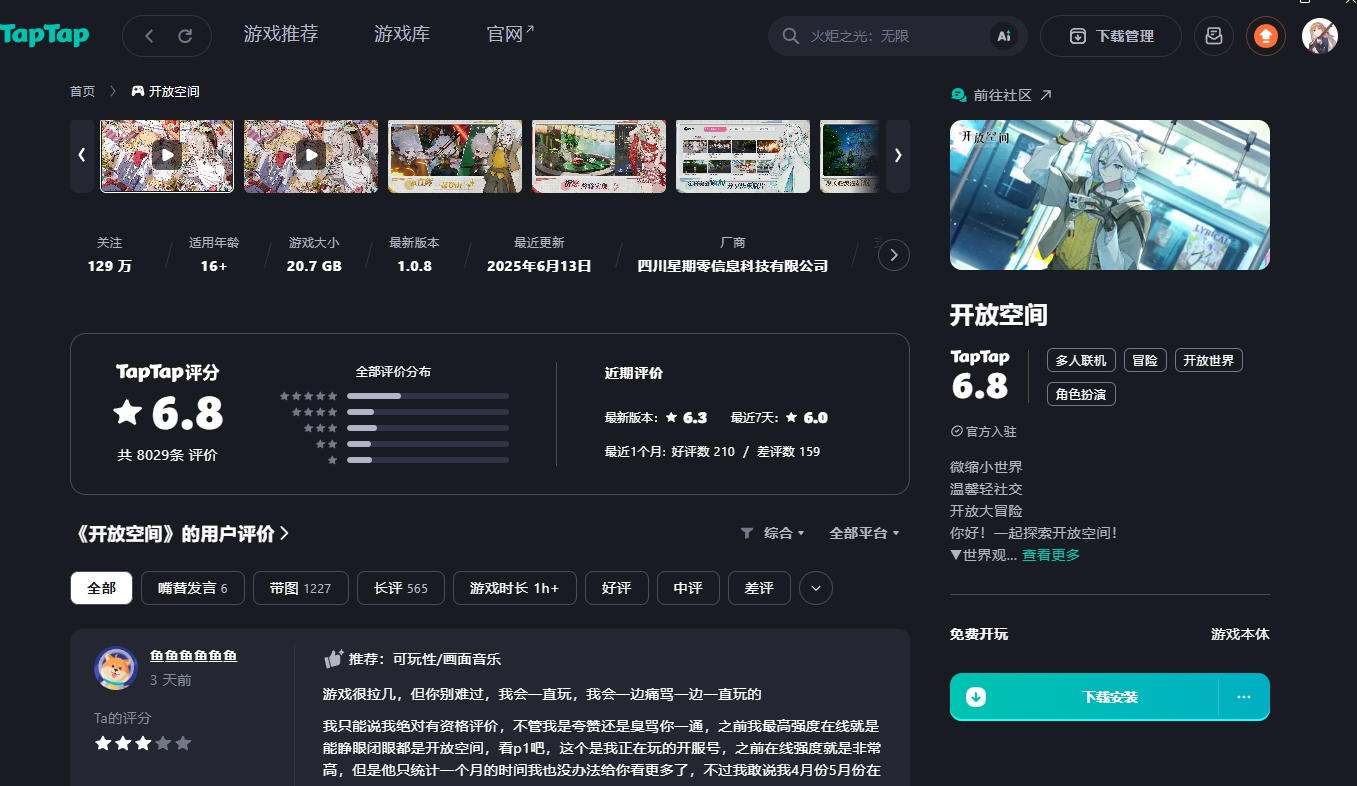Open 游戏推荐 from the navigation bar
The height and width of the screenshot is (786, 1357).
pyautogui.click(x=280, y=33)
